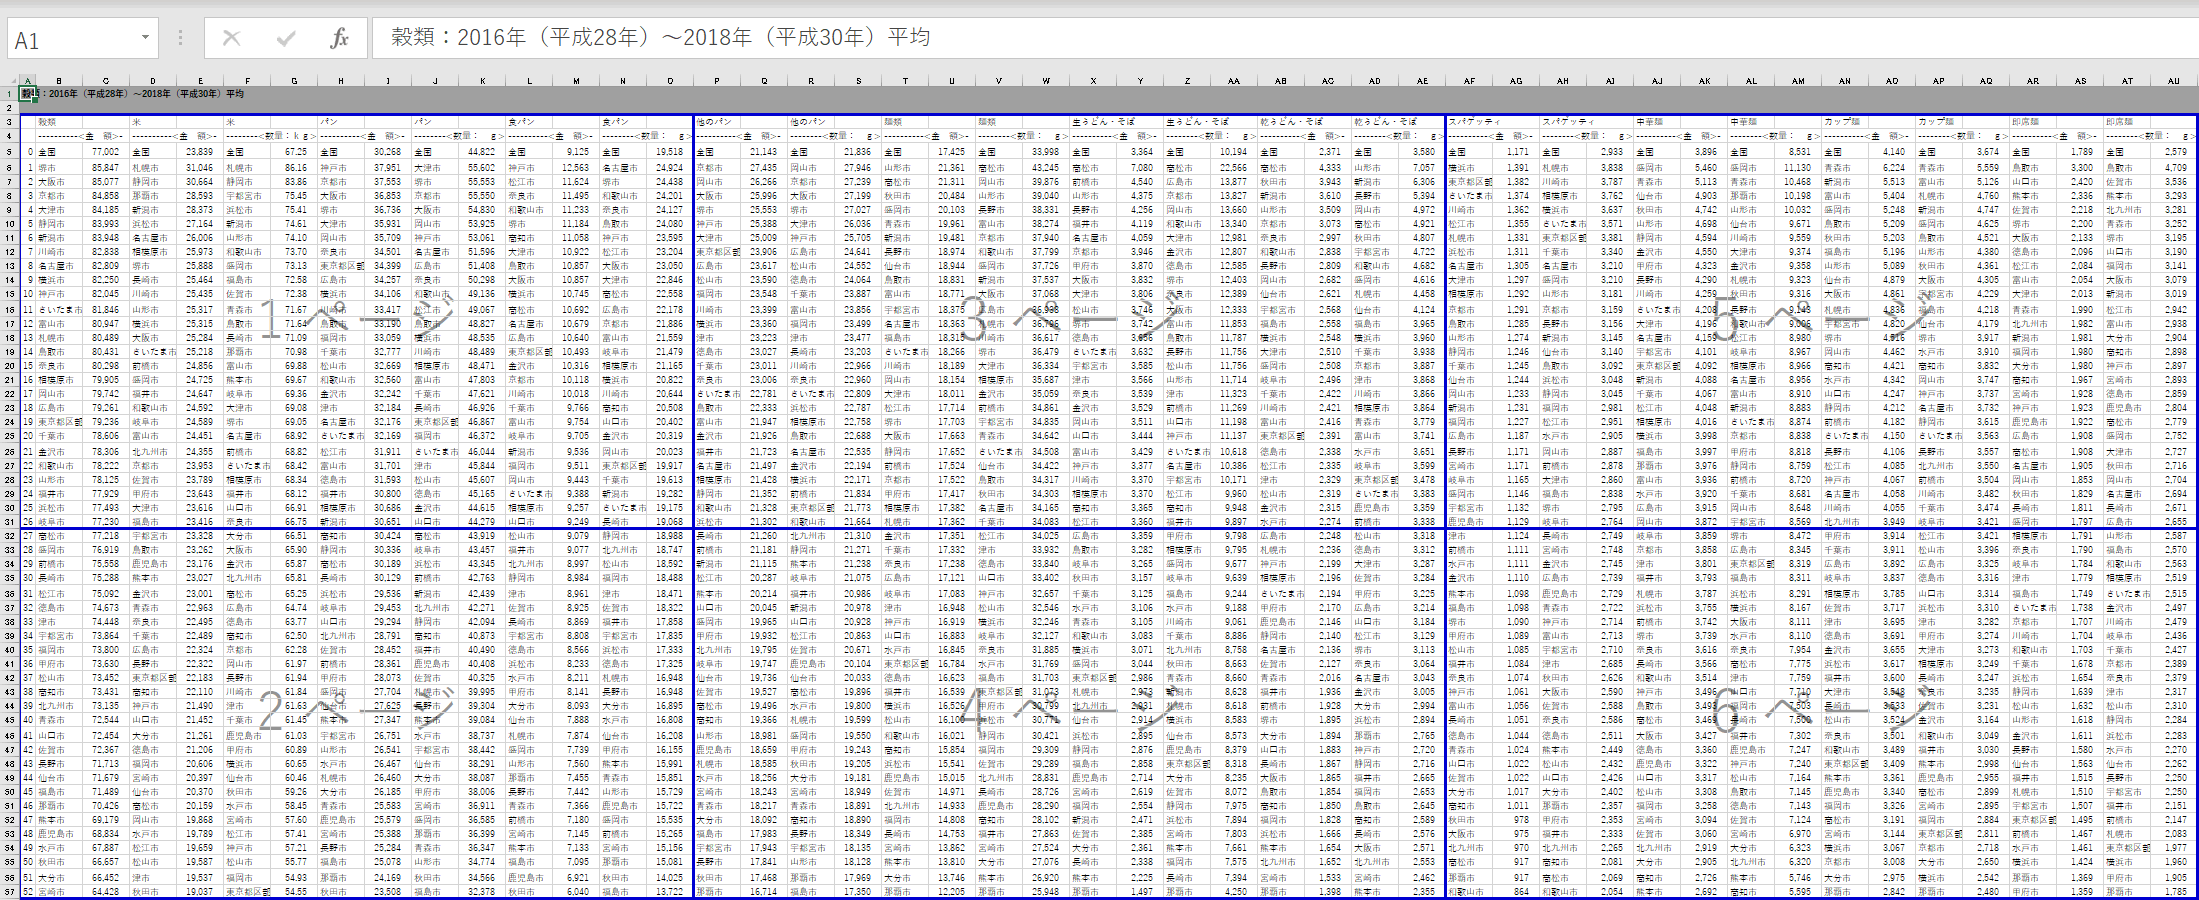Select column B header
2199x900 pixels.
(59, 81)
